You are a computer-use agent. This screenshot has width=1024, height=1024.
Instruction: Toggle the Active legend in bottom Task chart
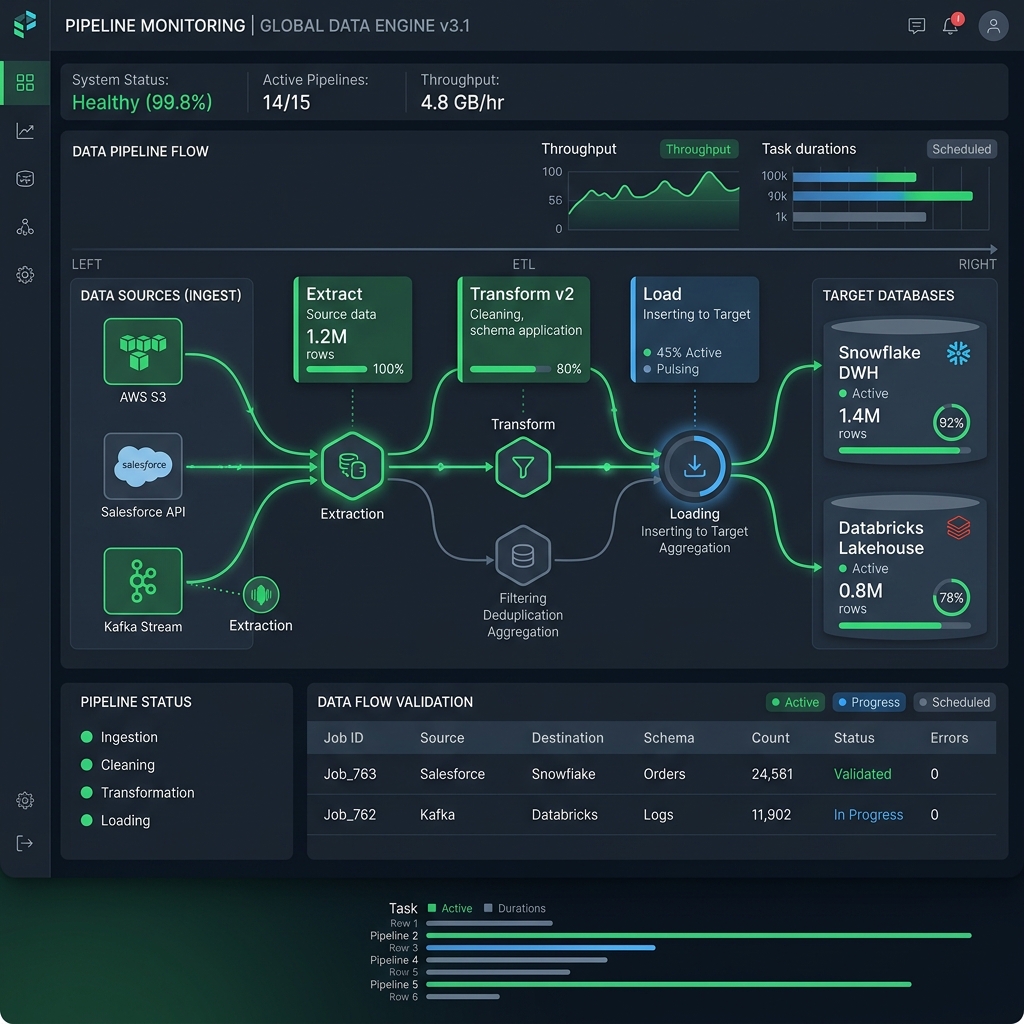click(449, 908)
